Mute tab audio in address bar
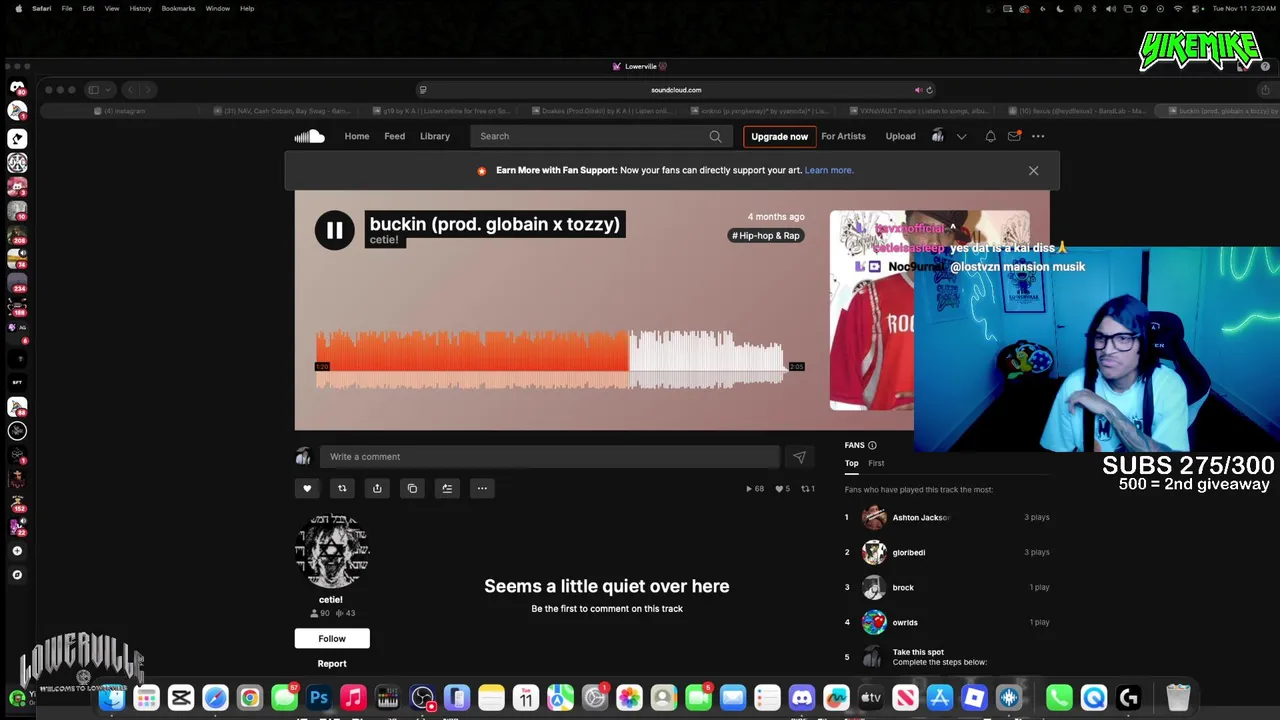Viewport: 1280px width, 720px height. point(918,90)
